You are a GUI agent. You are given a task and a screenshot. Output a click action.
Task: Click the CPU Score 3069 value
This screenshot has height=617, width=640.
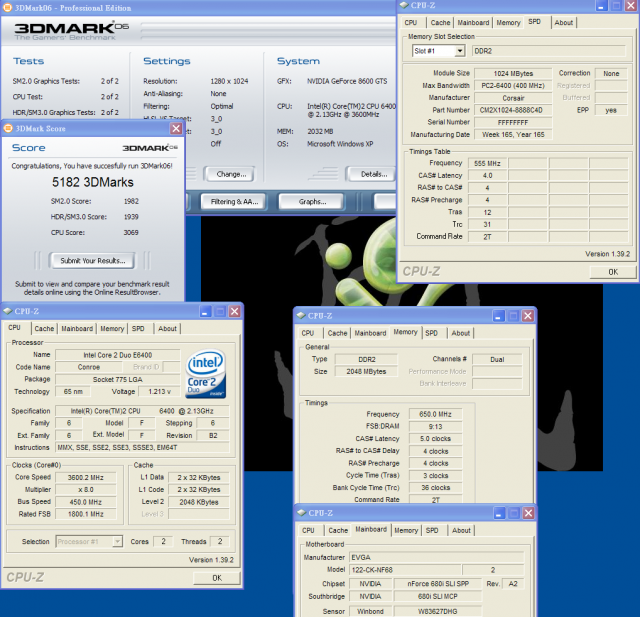pos(131,232)
